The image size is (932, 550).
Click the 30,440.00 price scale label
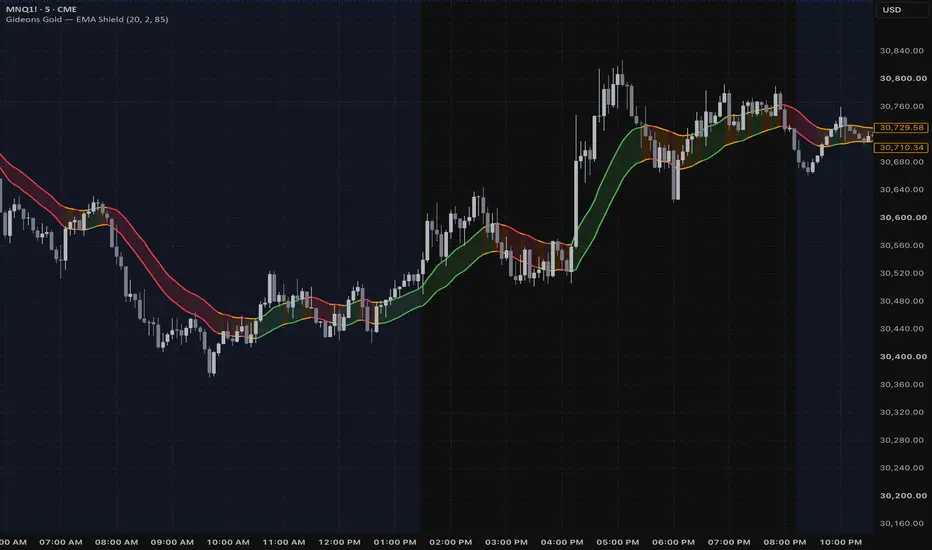coord(902,328)
